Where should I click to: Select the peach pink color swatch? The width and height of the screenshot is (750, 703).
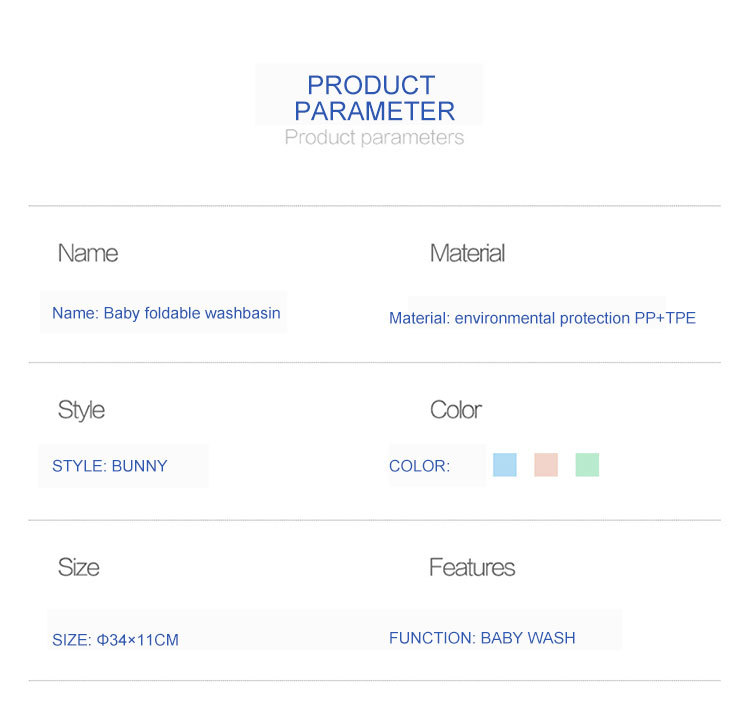(x=546, y=464)
